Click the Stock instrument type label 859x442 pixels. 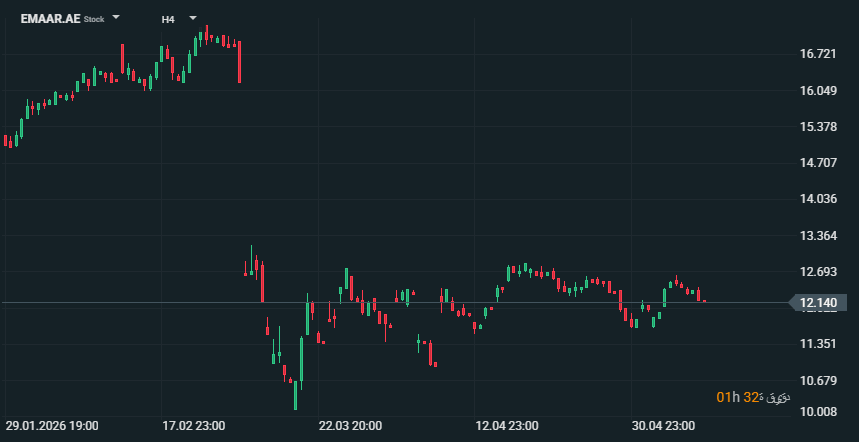(94, 19)
